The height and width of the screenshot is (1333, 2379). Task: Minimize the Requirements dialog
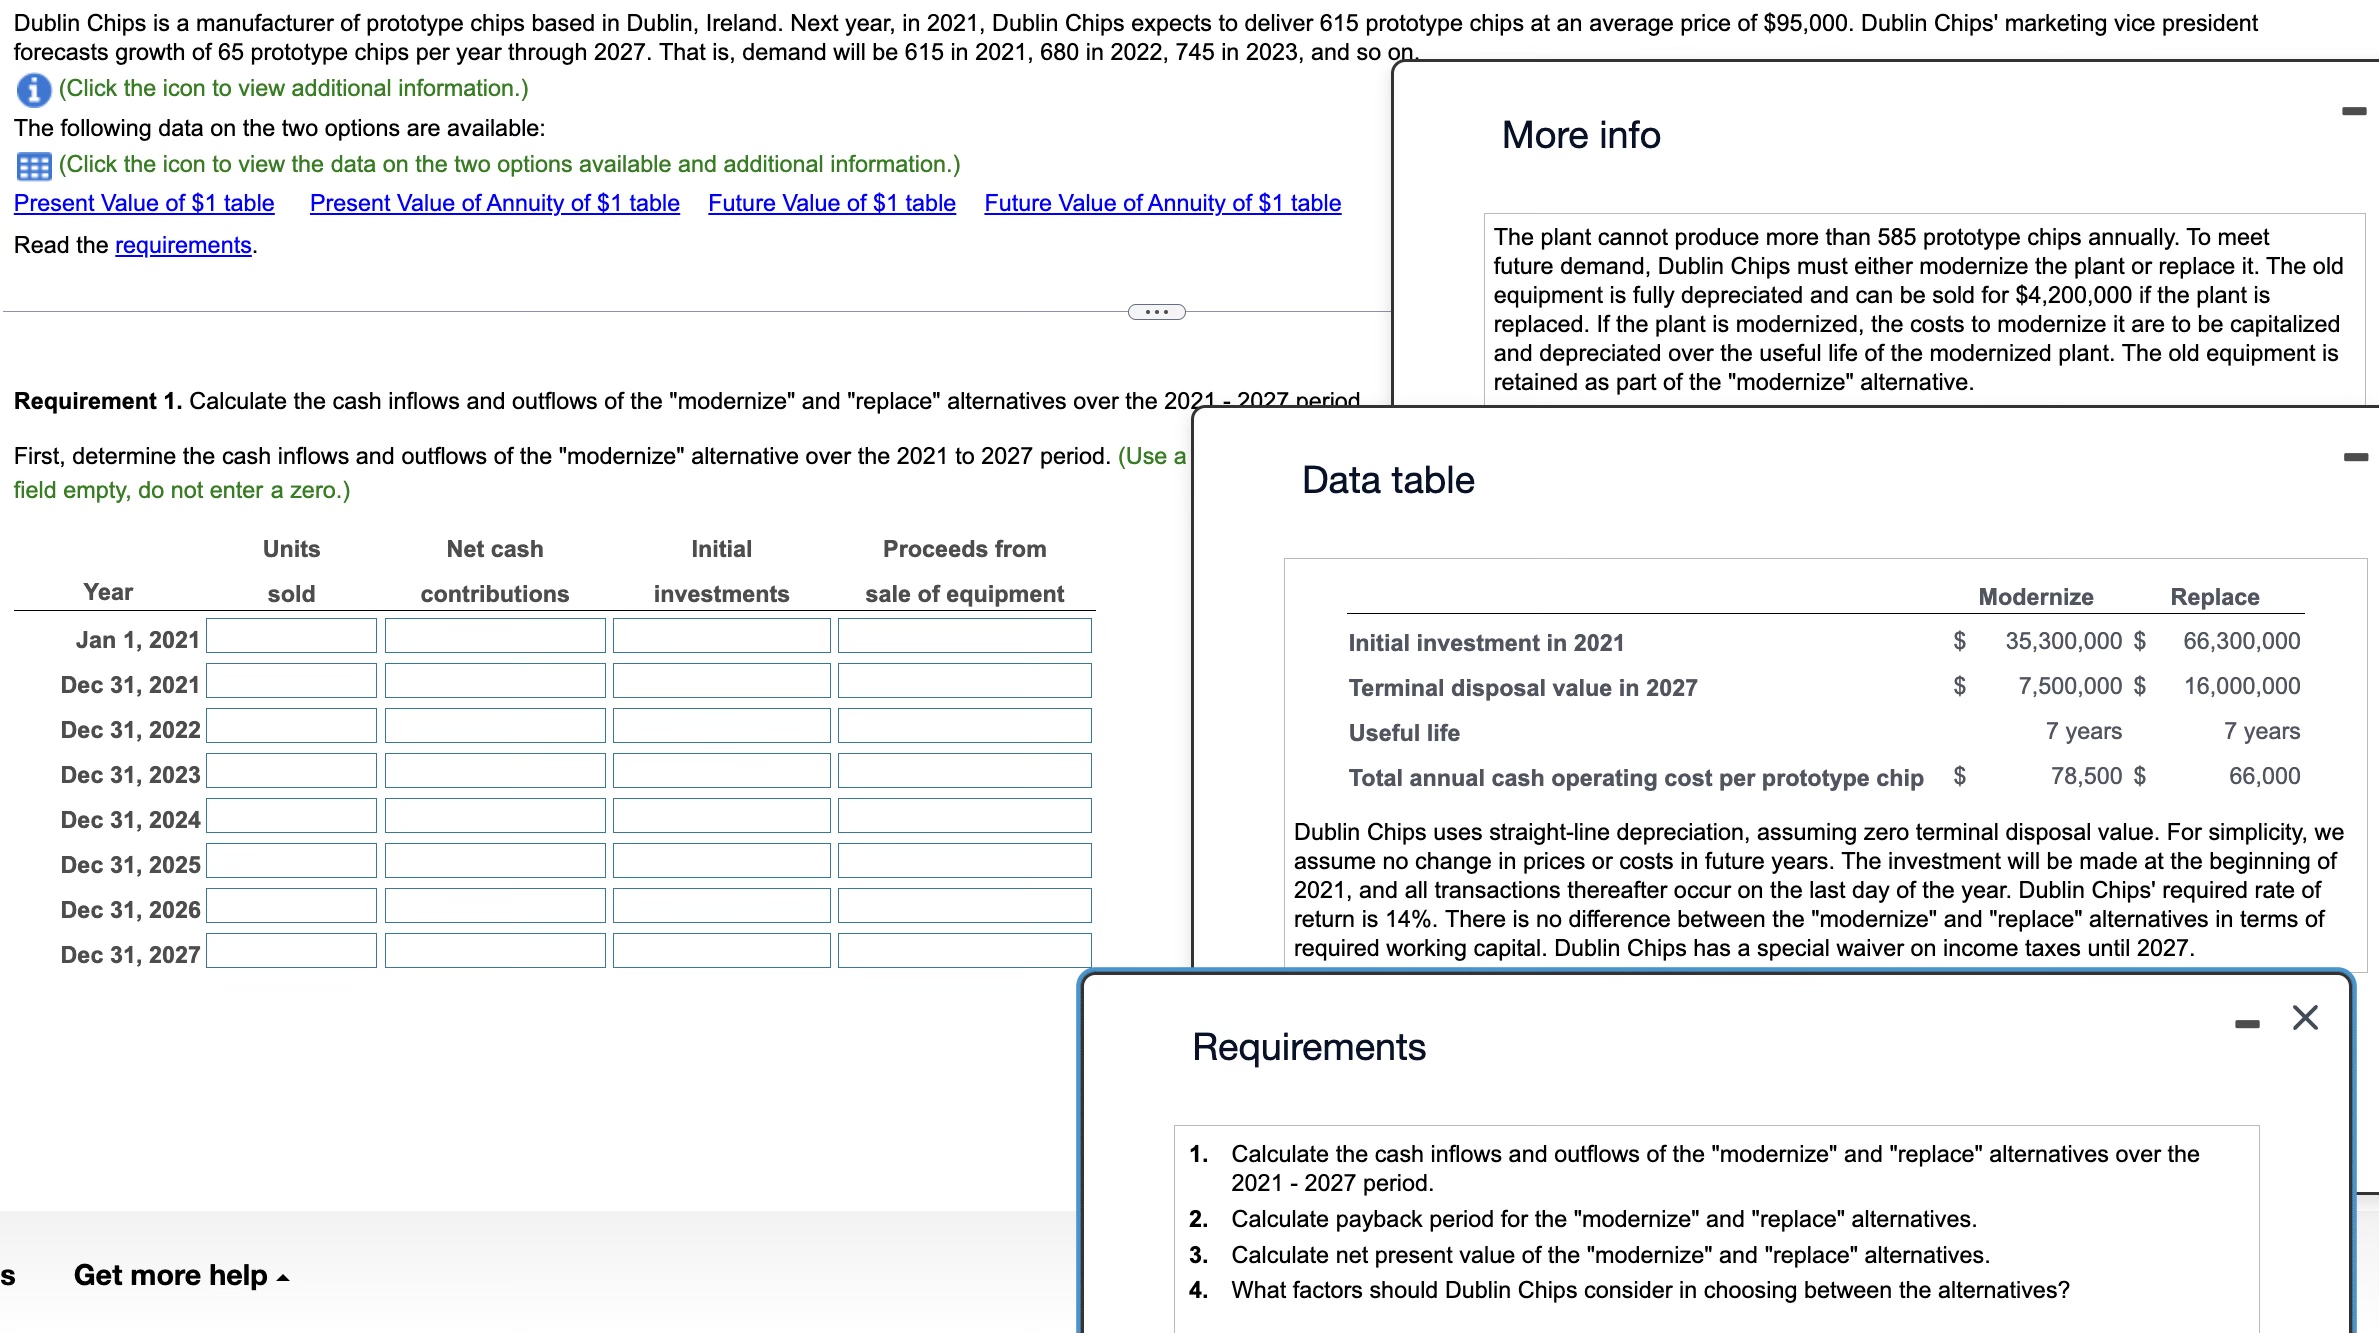tap(2247, 1024)
